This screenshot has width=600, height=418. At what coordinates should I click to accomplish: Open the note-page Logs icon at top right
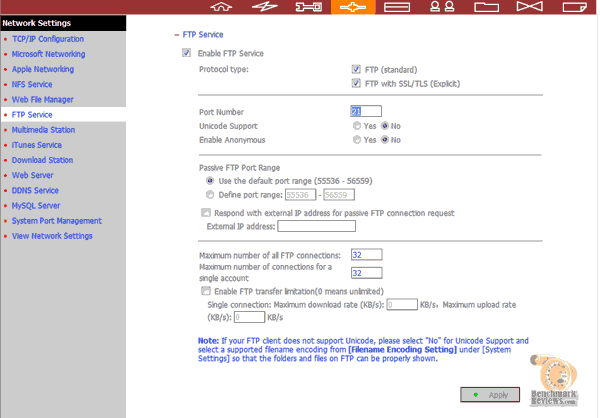(574, 7)
